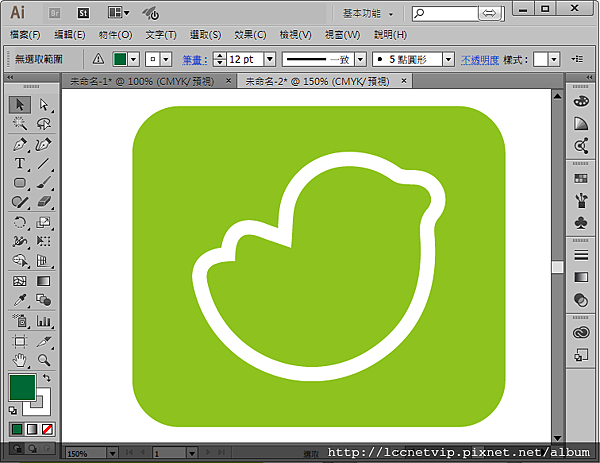Swap fill and stroke colors
Image resolution: width=600 pixels, height=463 pixels.
47,378
